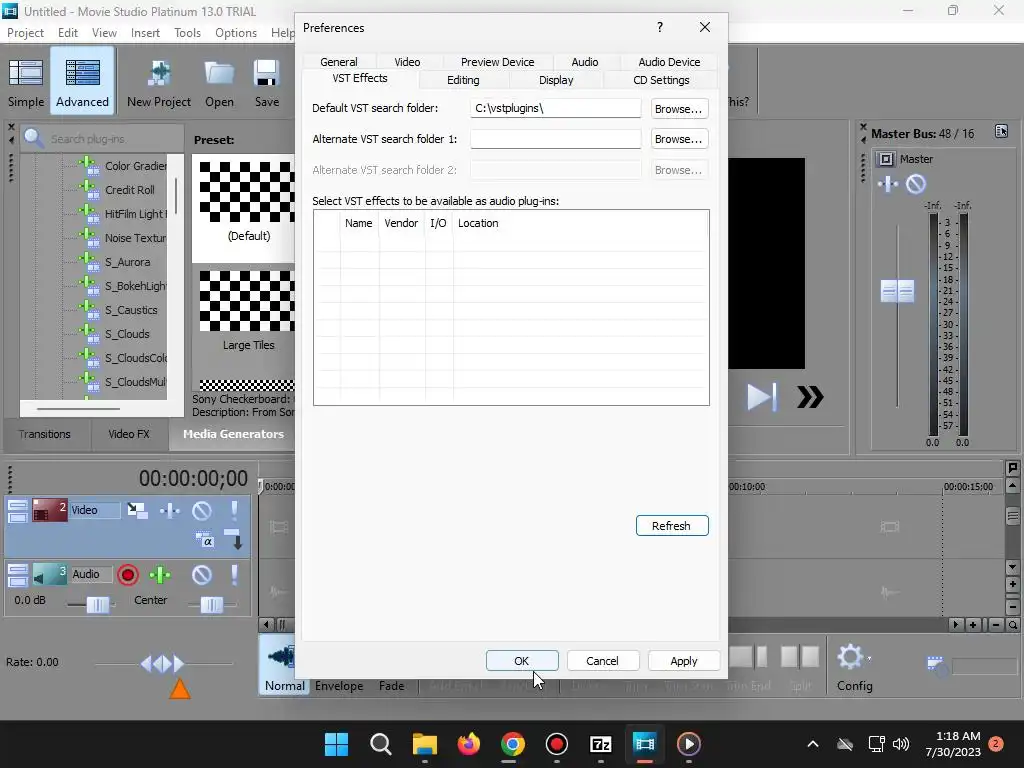Image resolution: width=1024 pixels, height=768 pixels.
Task: Click the make compositing child arrow
Action: (x=234, y=539)
